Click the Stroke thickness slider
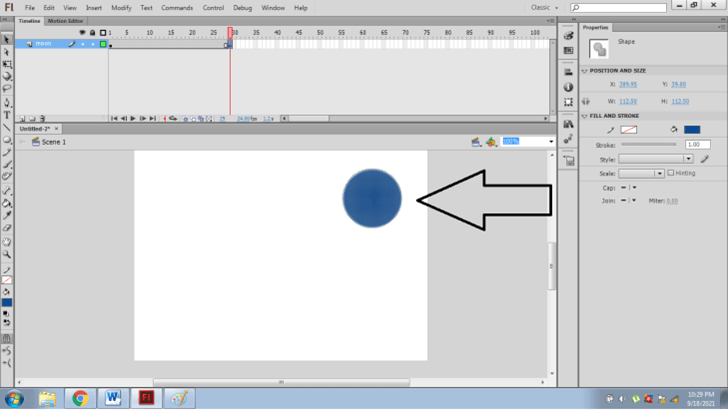728x410 pixels. 649,144
